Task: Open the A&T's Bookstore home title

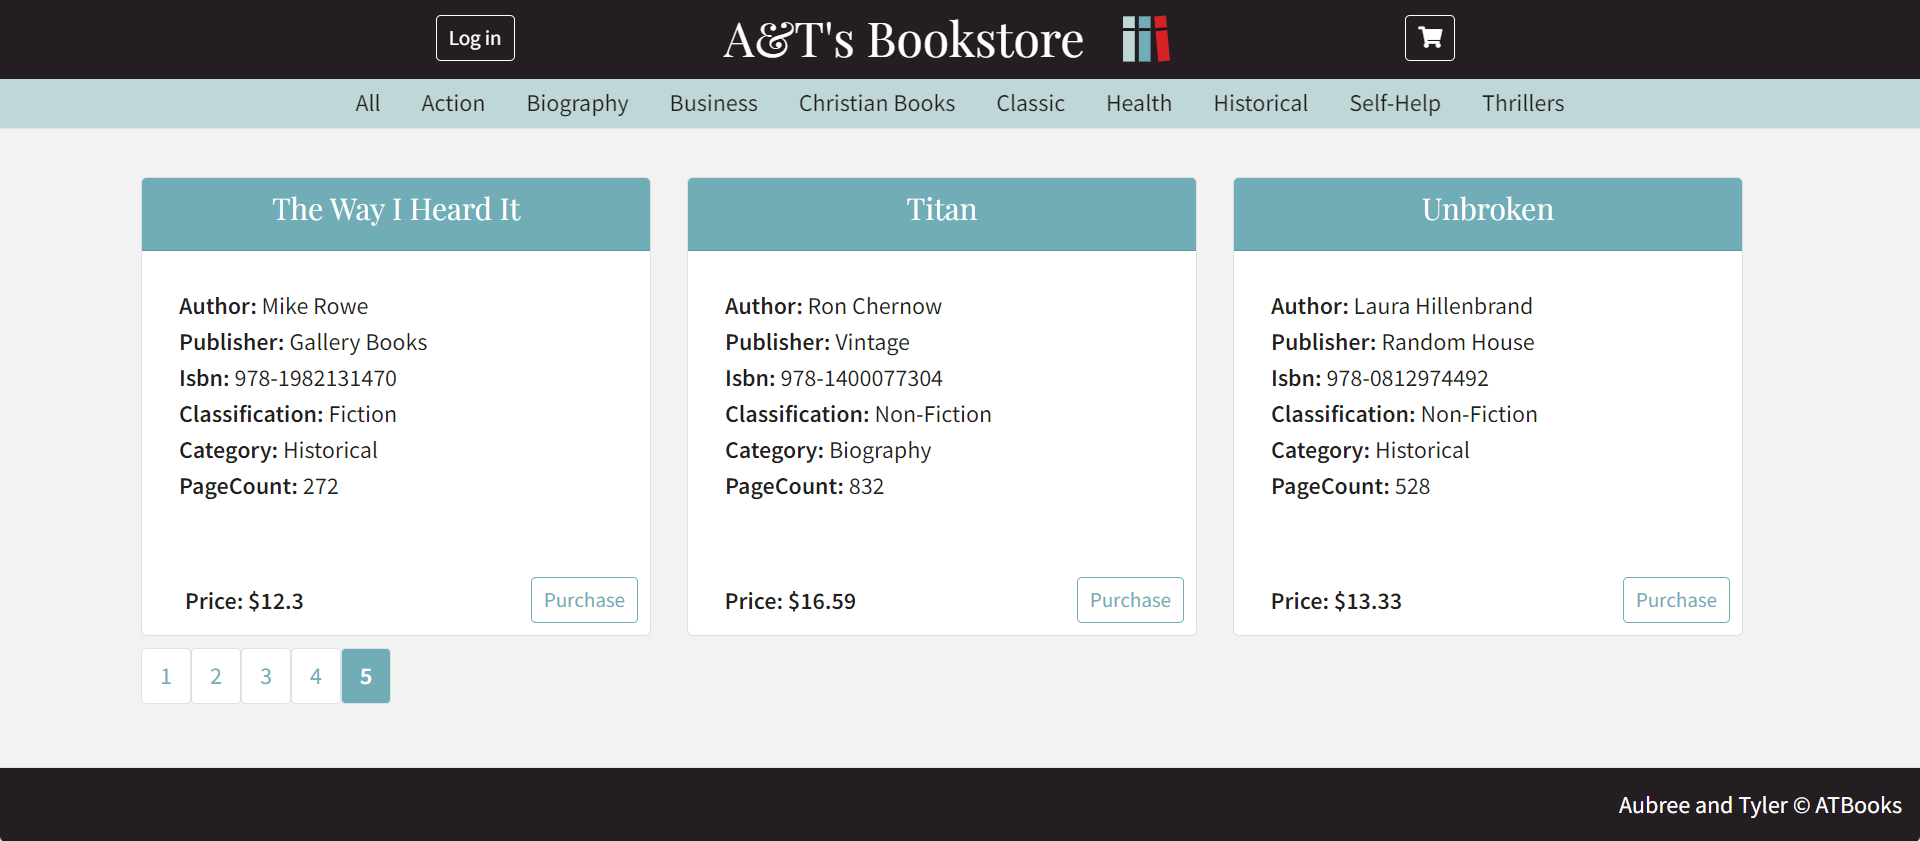Action: (x=903, y=40)
